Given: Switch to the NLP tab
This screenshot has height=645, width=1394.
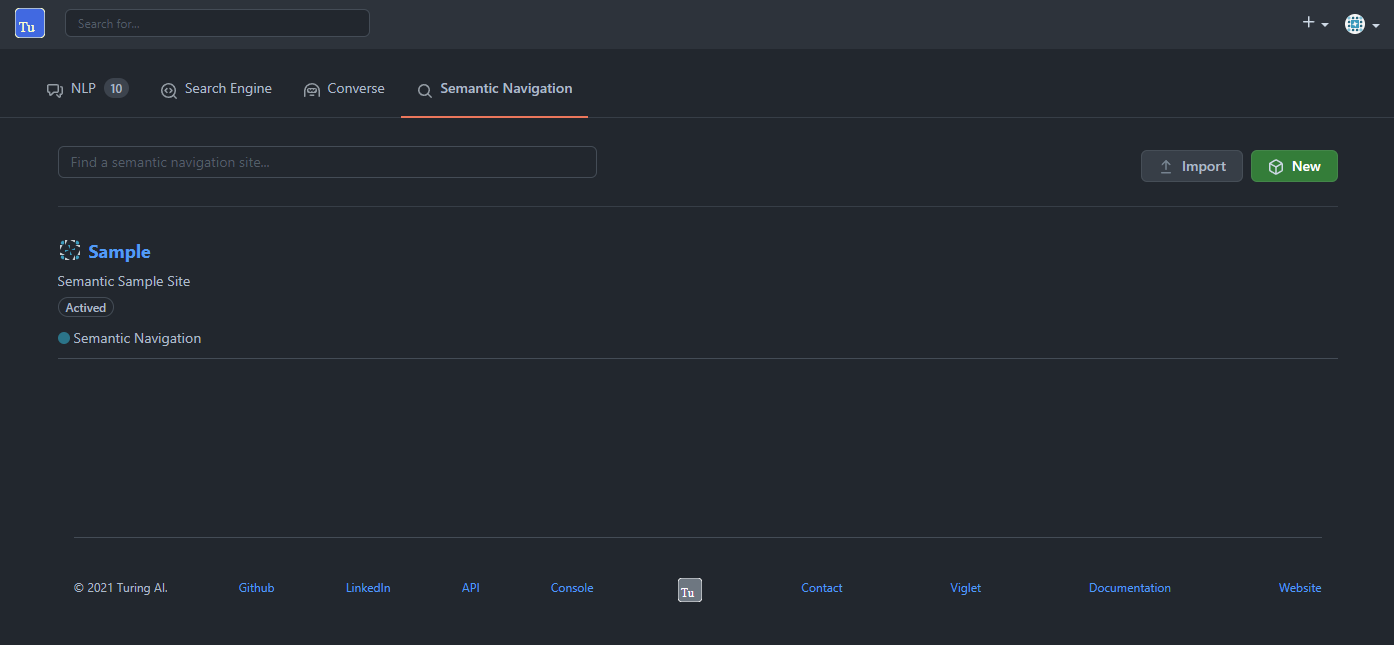Looking at the screenshot, I should [82, 88].
